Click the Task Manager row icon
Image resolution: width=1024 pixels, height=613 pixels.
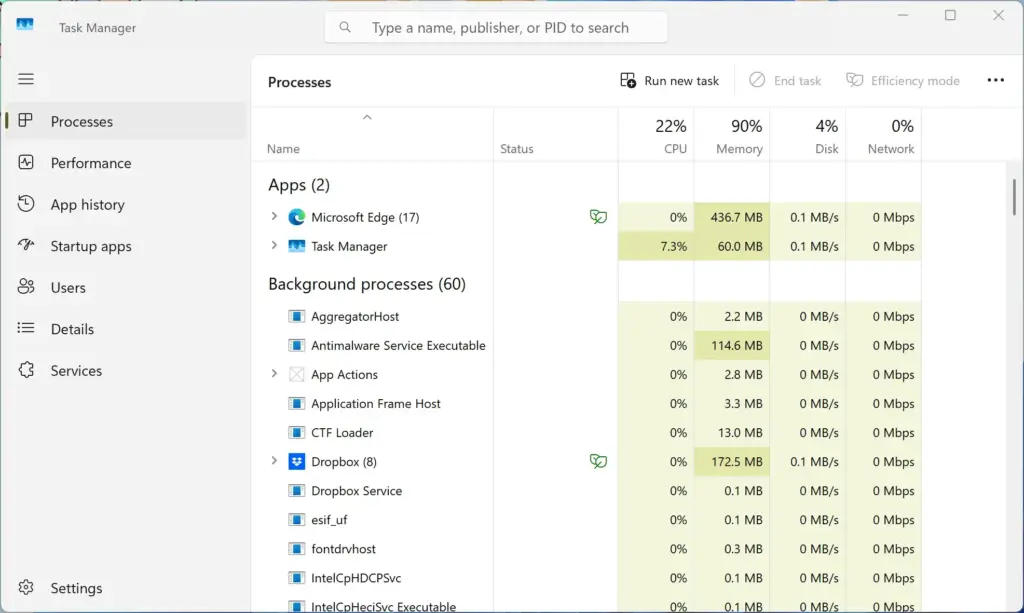pos(296,246)
